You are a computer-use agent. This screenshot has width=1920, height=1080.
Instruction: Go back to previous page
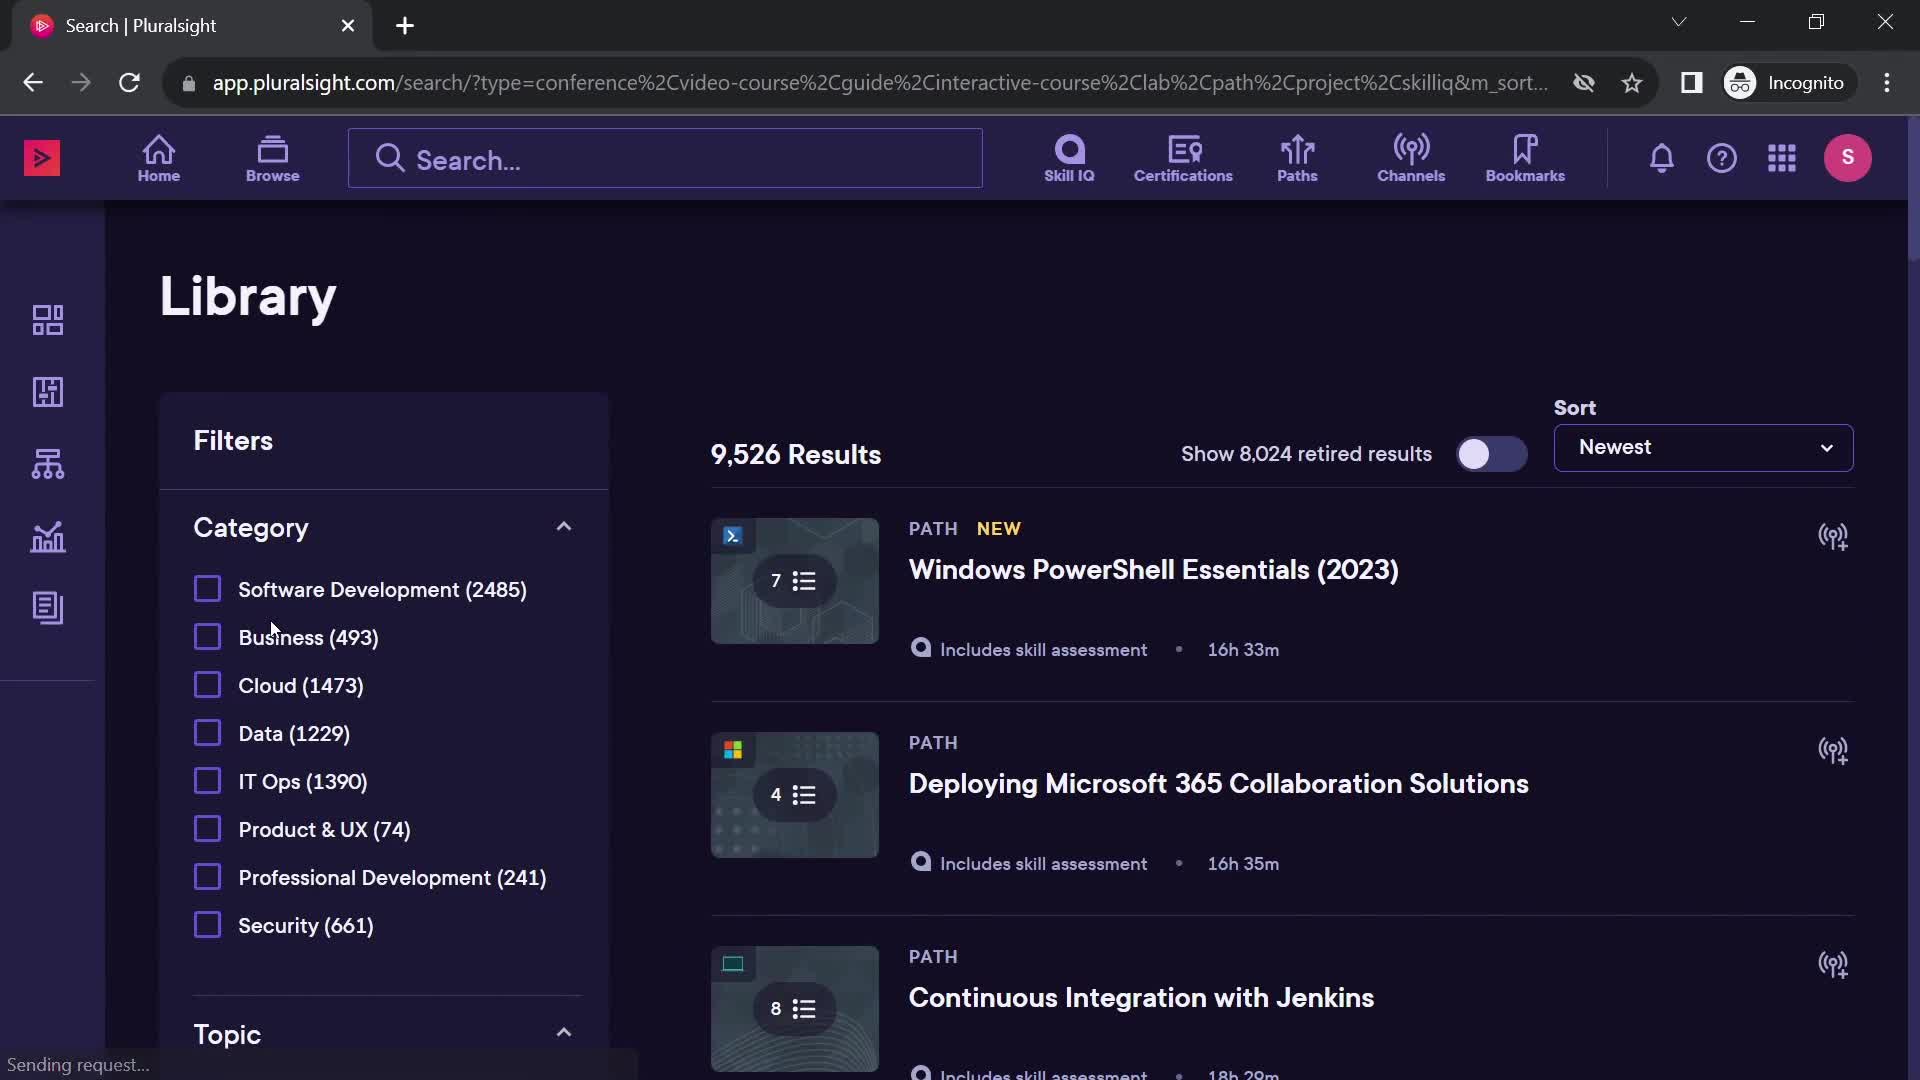click(33, 83)
